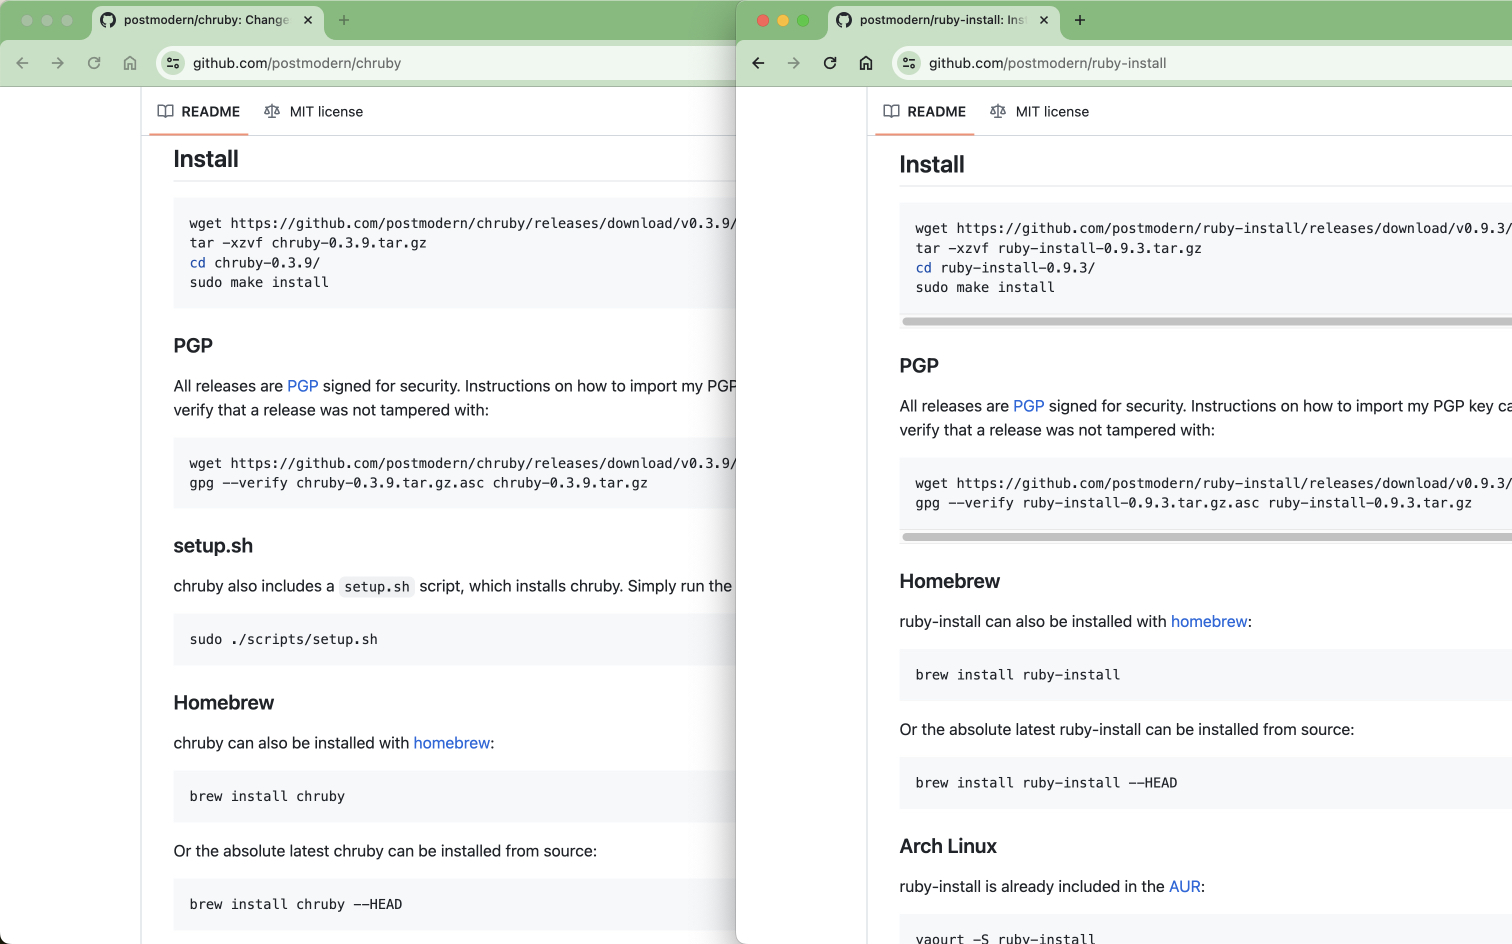Click the site permissions icon in the ruby-install address bar

[x=908, y=62]
